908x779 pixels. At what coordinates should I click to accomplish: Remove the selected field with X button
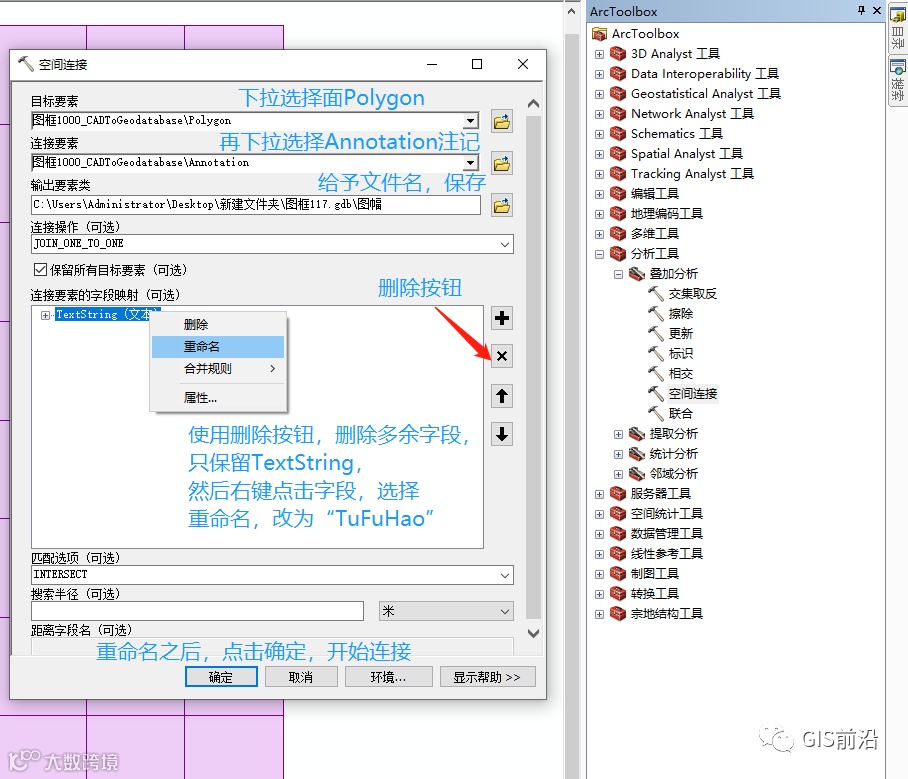click(x=501, y=356)
